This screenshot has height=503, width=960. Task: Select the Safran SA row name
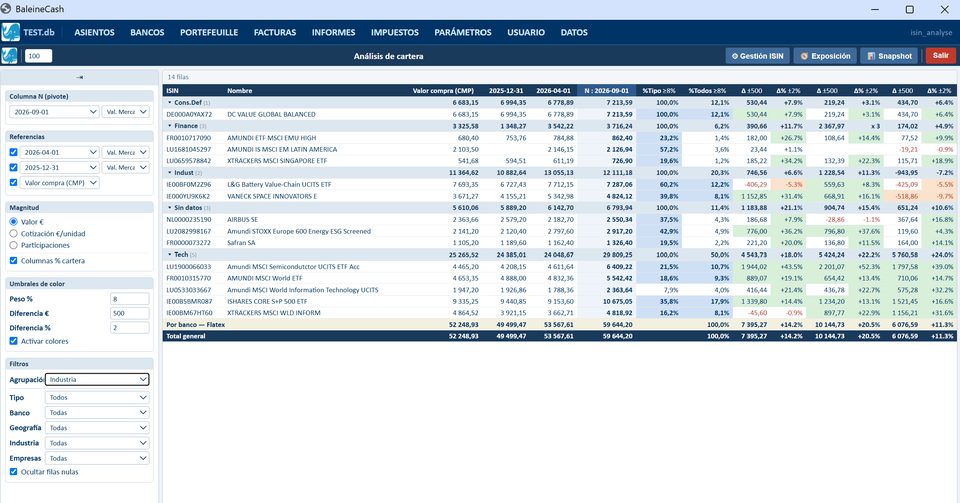click(241, 243)
